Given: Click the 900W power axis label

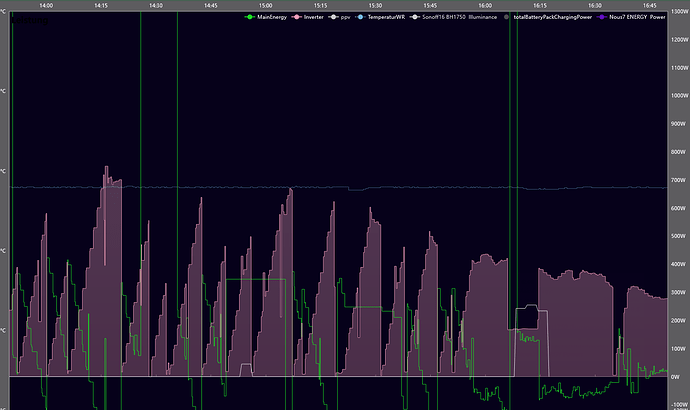Looking at the screenshot, I should click(679, 124).
